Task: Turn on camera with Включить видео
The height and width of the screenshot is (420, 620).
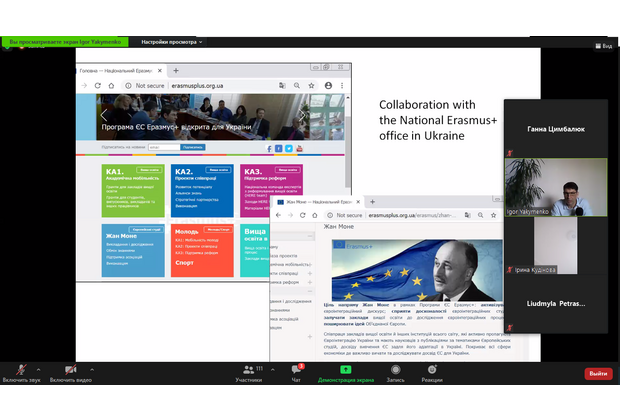Action: [x=70, y=372]
